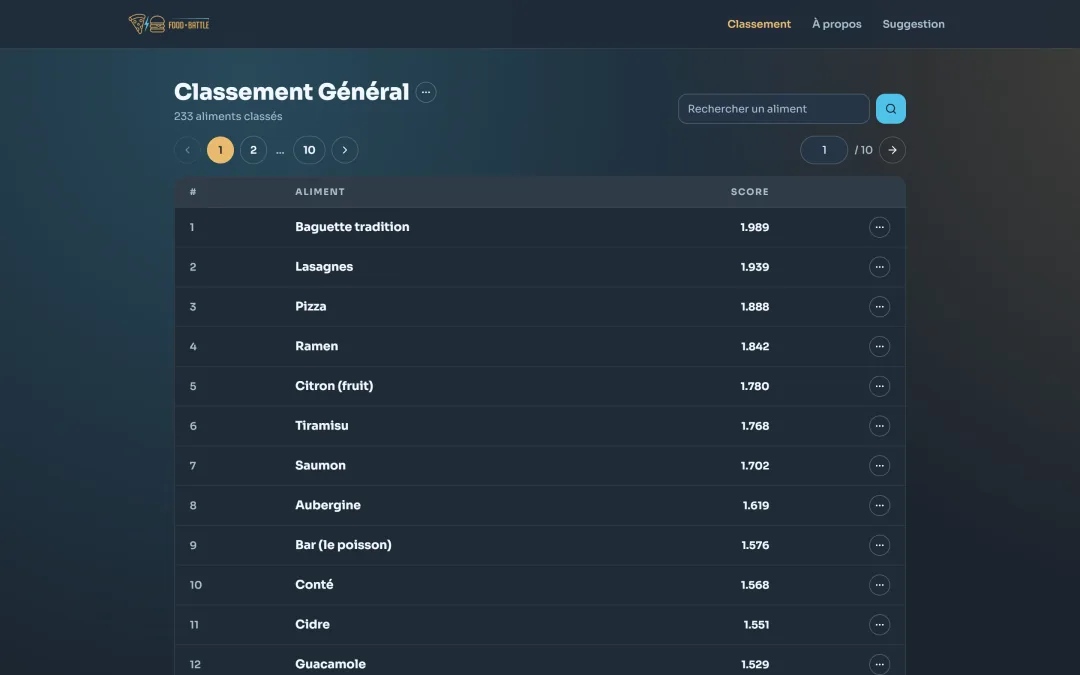Click the blue search magnifier button
Screen dimensions: 1080x675
[x=891, y=109]
